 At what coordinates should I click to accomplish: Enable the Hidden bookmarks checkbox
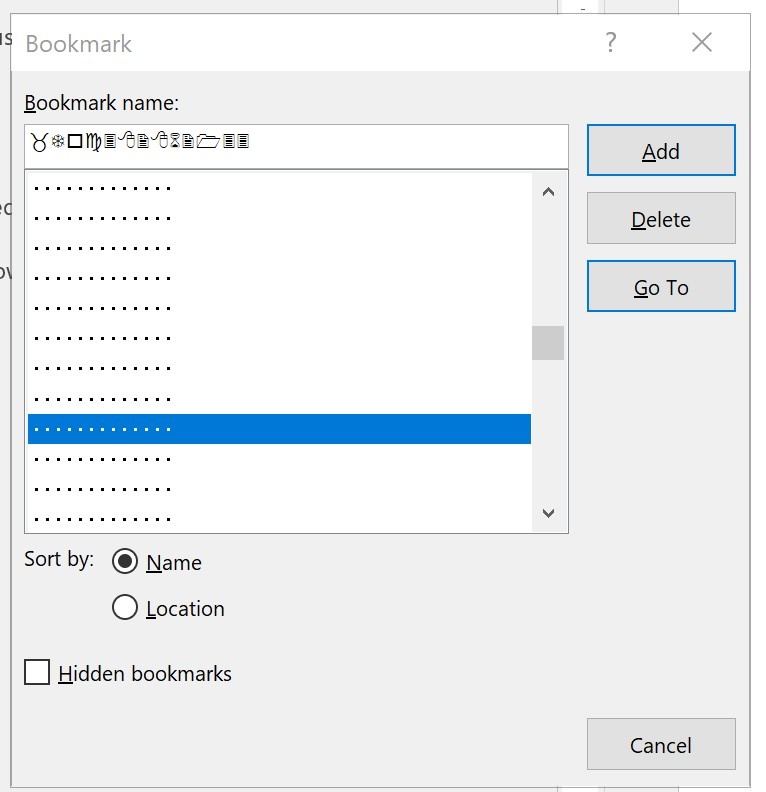37,672
